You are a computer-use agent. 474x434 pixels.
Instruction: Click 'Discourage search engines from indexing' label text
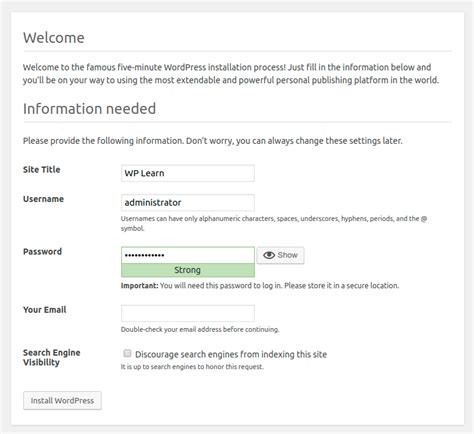click(231, 354)
